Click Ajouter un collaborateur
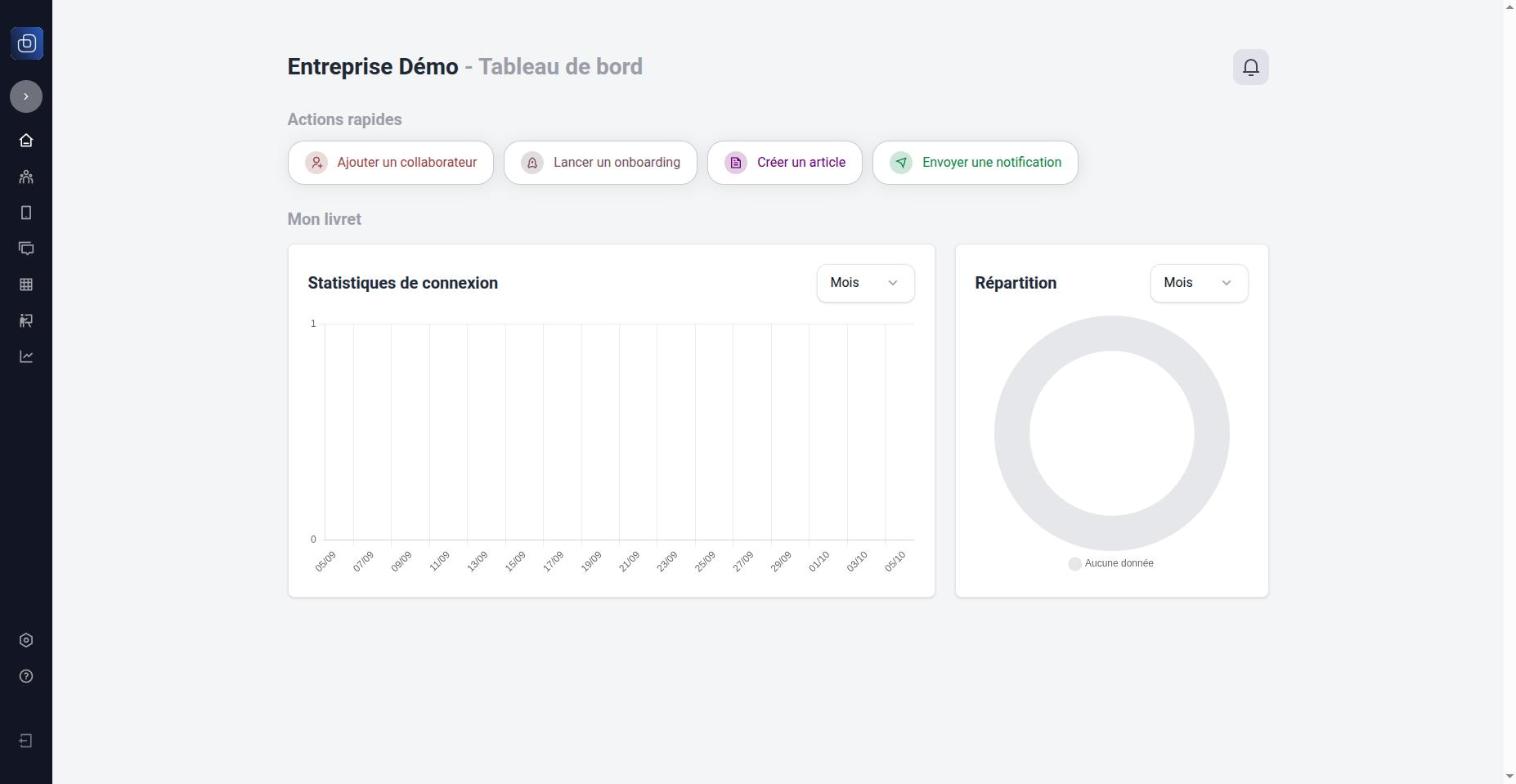 click(x=391, y=163)
